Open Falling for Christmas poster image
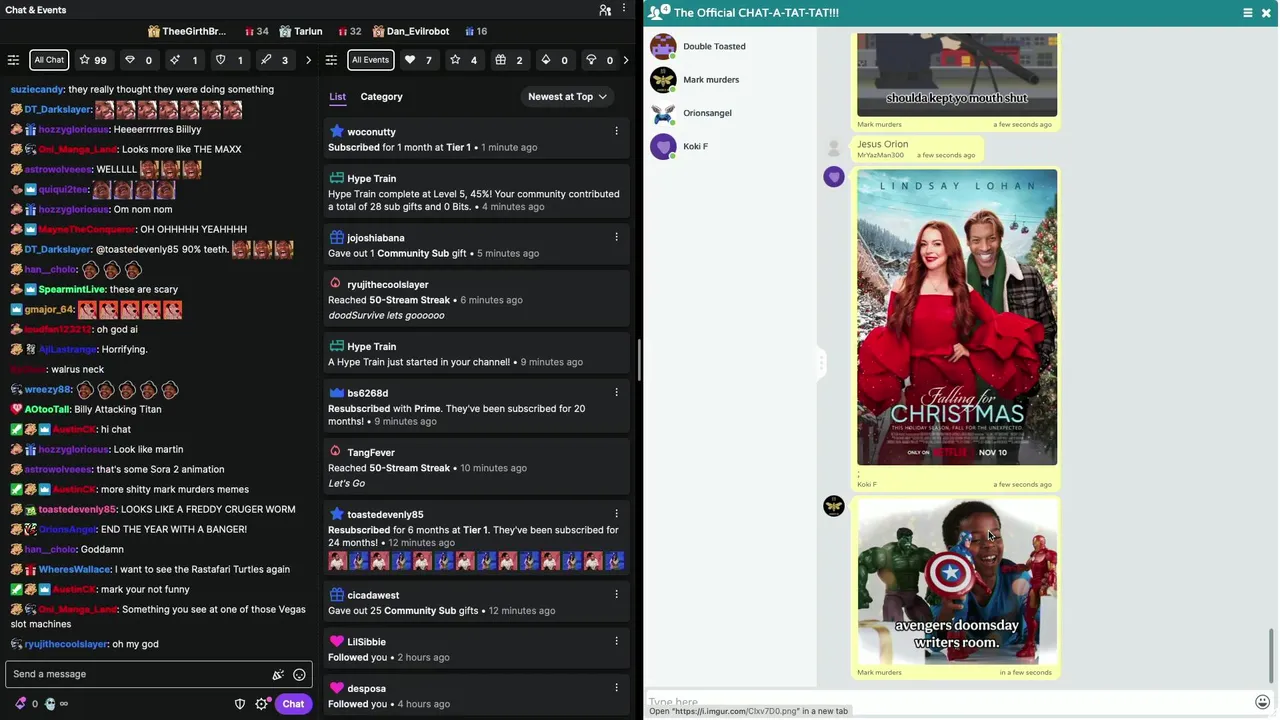1280x720 pixels. [x=957, y=317]
